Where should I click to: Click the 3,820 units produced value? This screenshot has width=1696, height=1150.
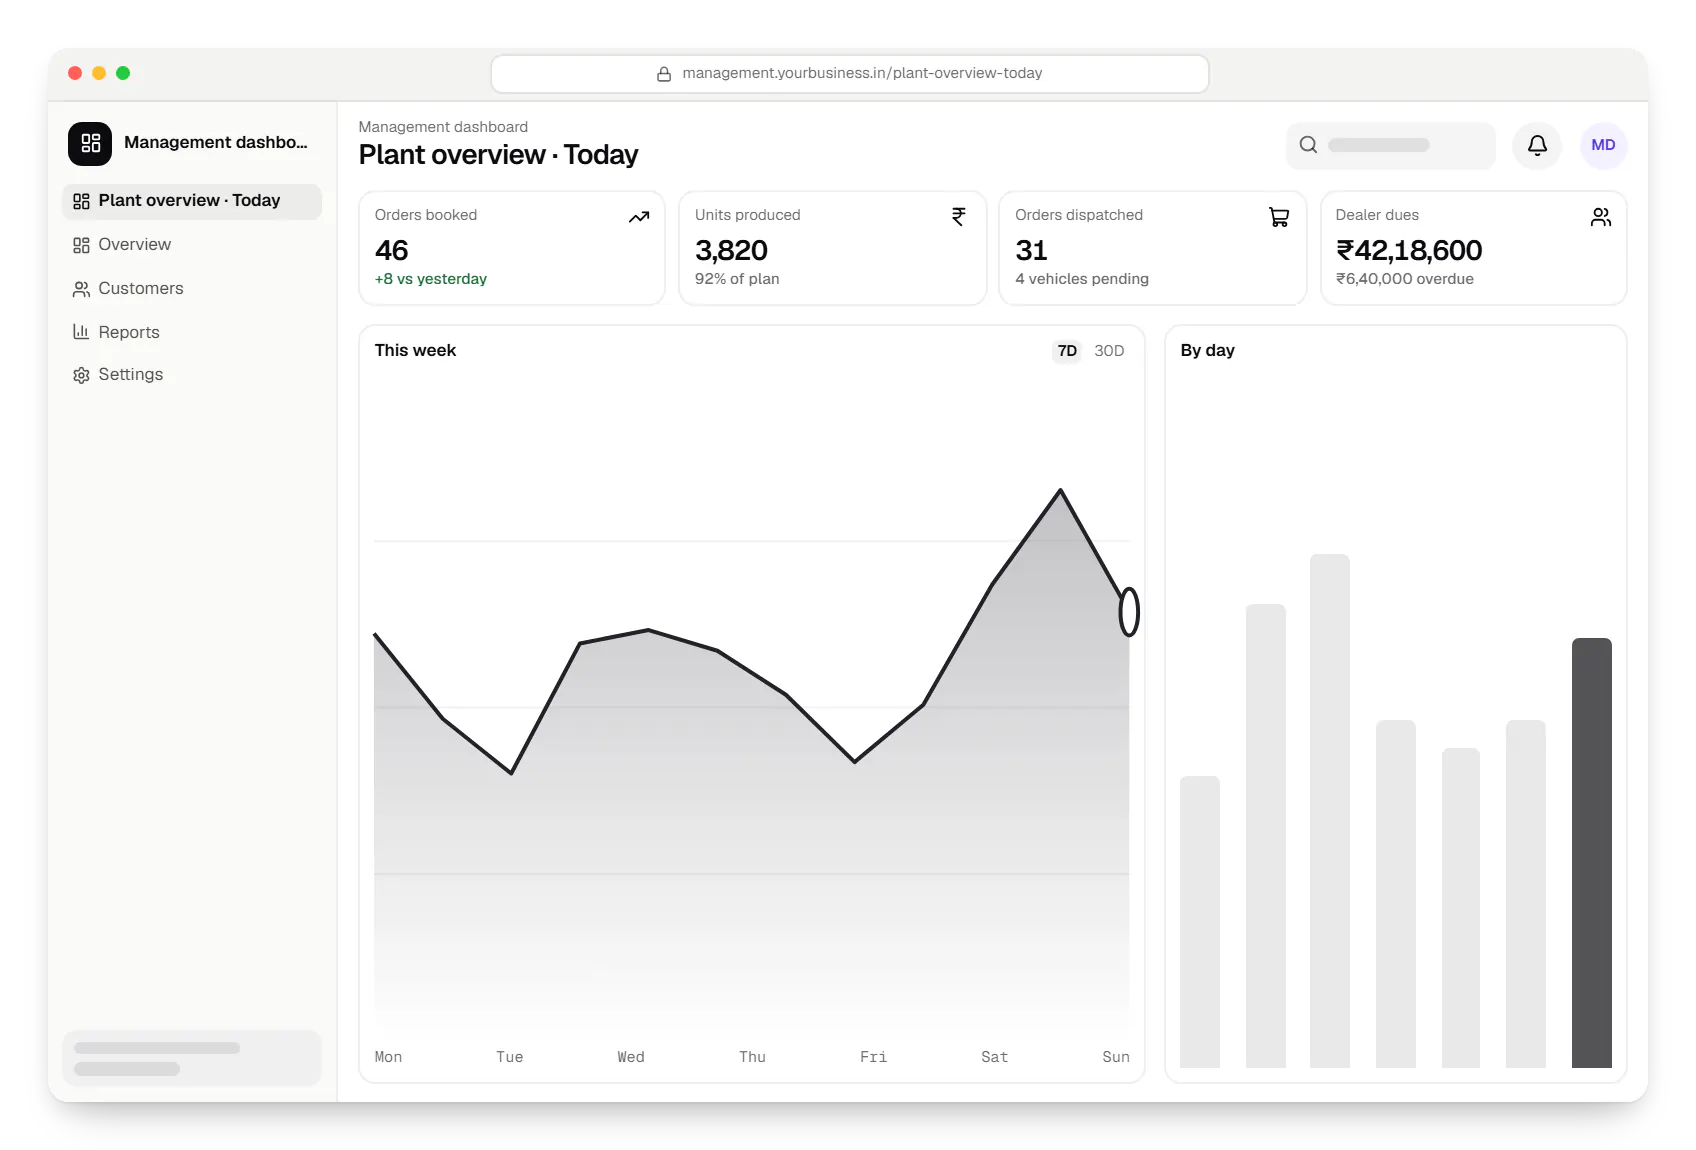pyautogui.click(x=731, y=250)
